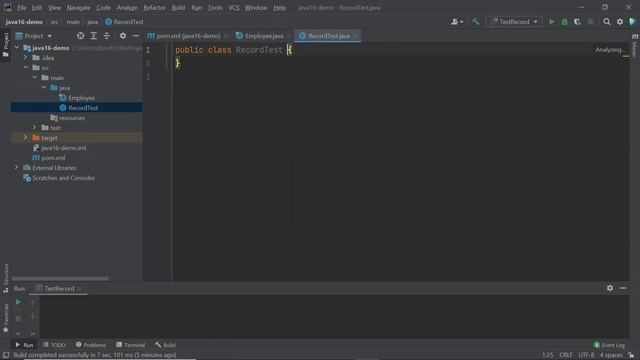Open the Build tool window
Image resolution: width=640 pixels, height=360 pixels.
[x=165, y=345]
